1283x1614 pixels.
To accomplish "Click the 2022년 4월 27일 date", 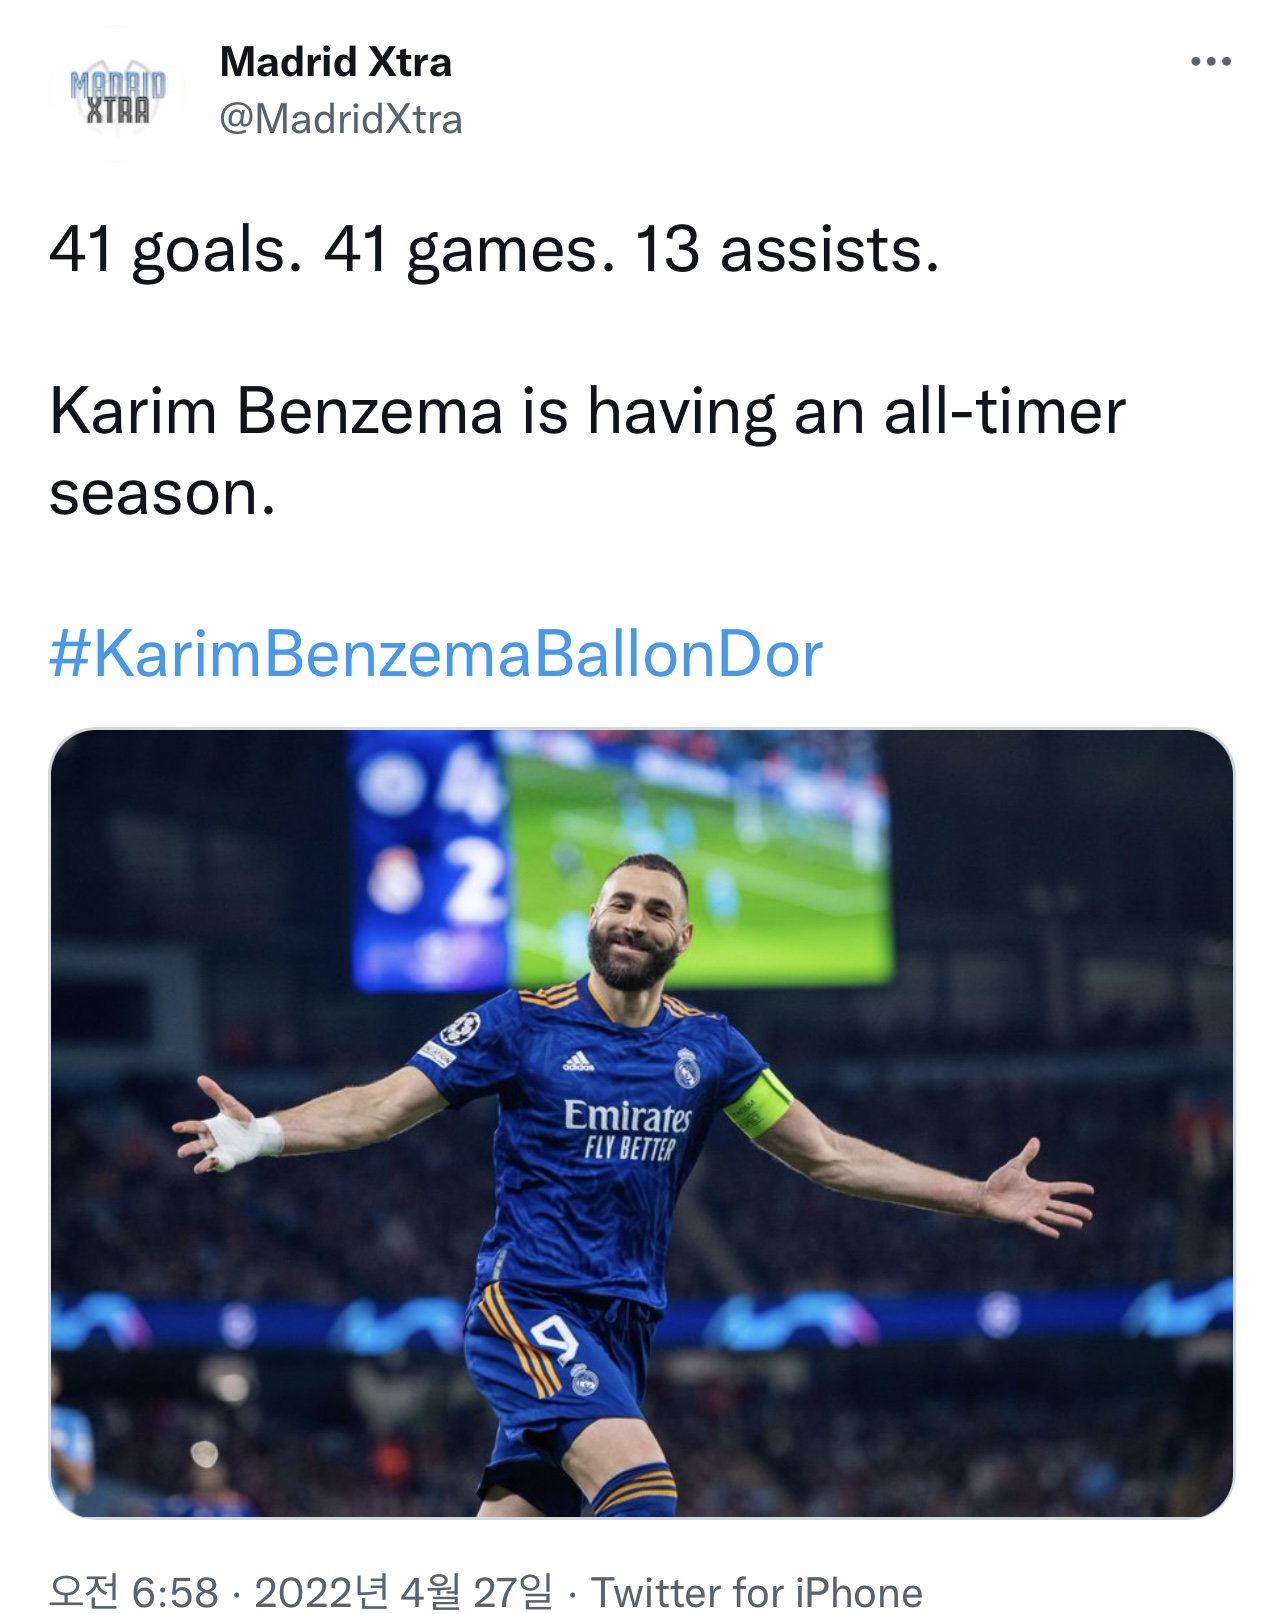I will coord(403,1591).
